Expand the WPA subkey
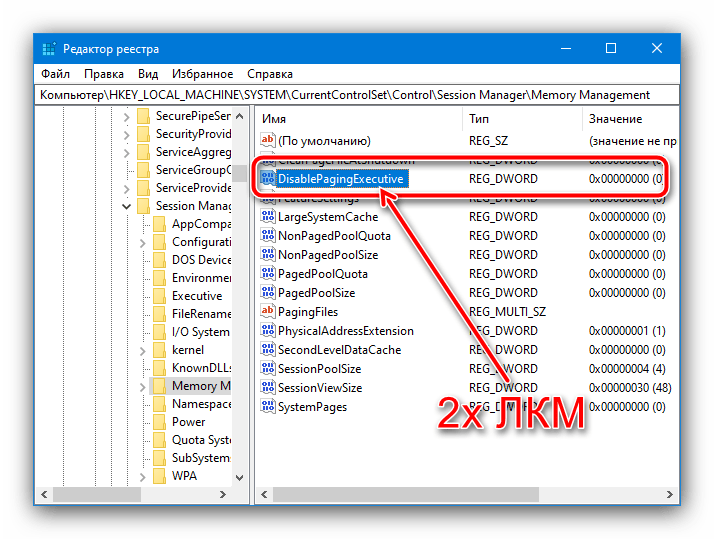 143,477
